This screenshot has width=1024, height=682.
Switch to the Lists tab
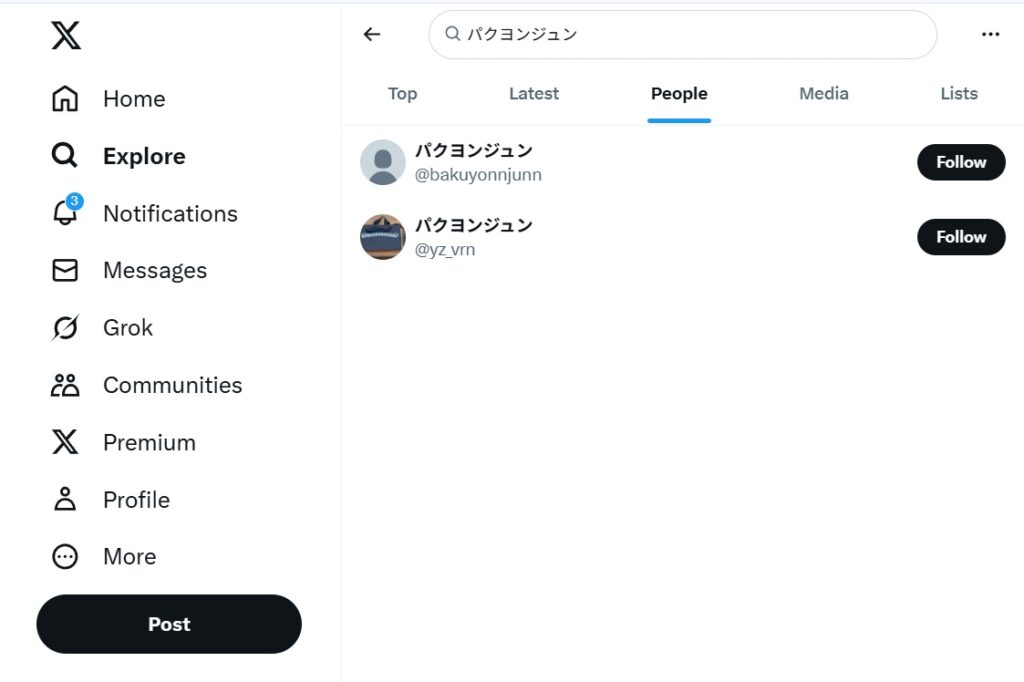tap(959, 93)
